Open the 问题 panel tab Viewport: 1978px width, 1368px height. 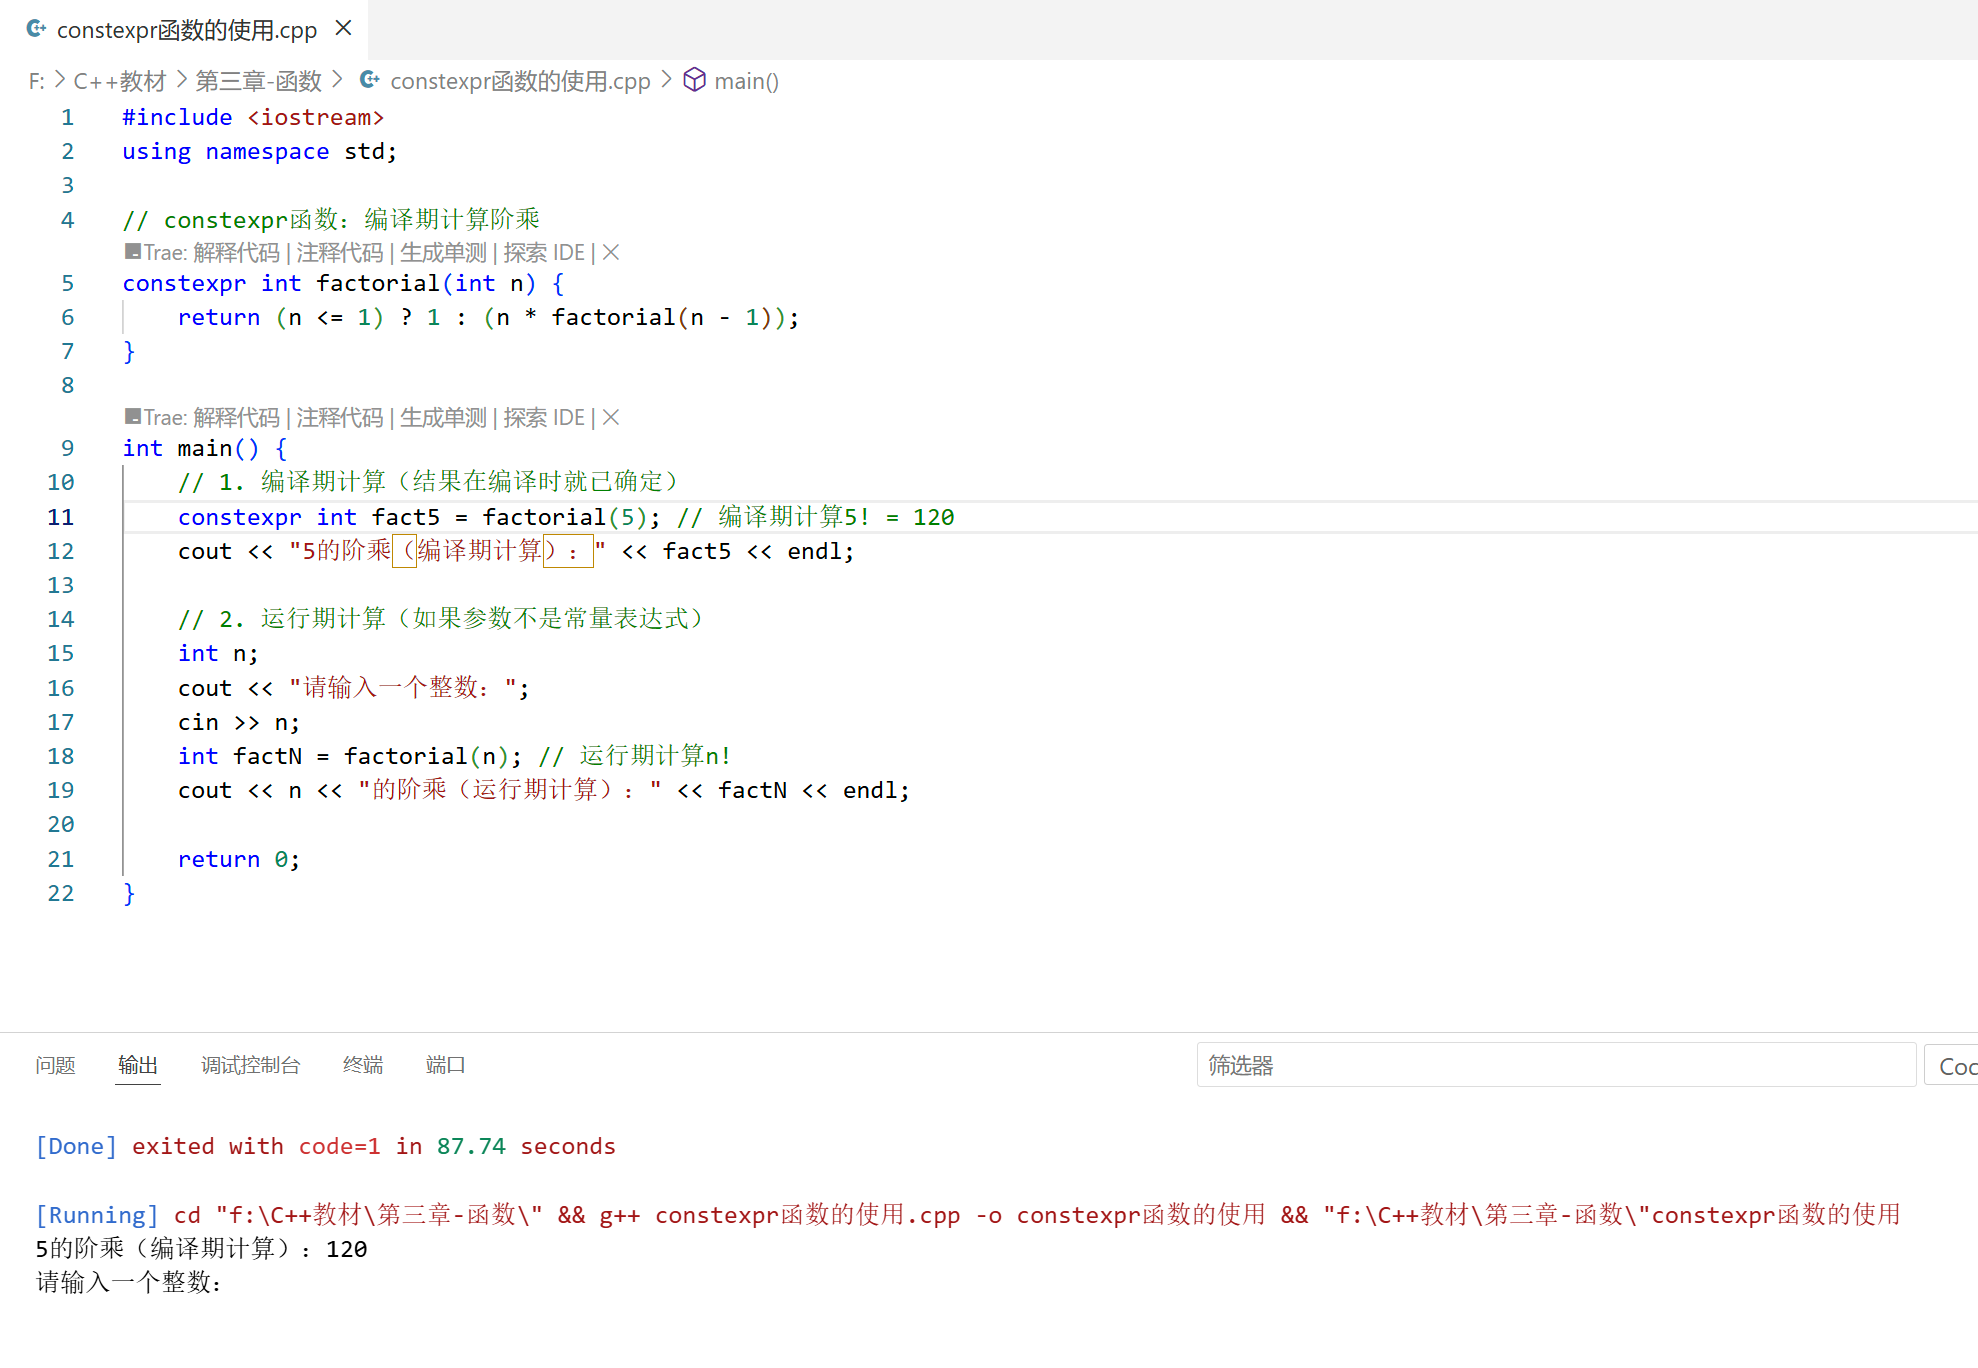pos(55,1065)
